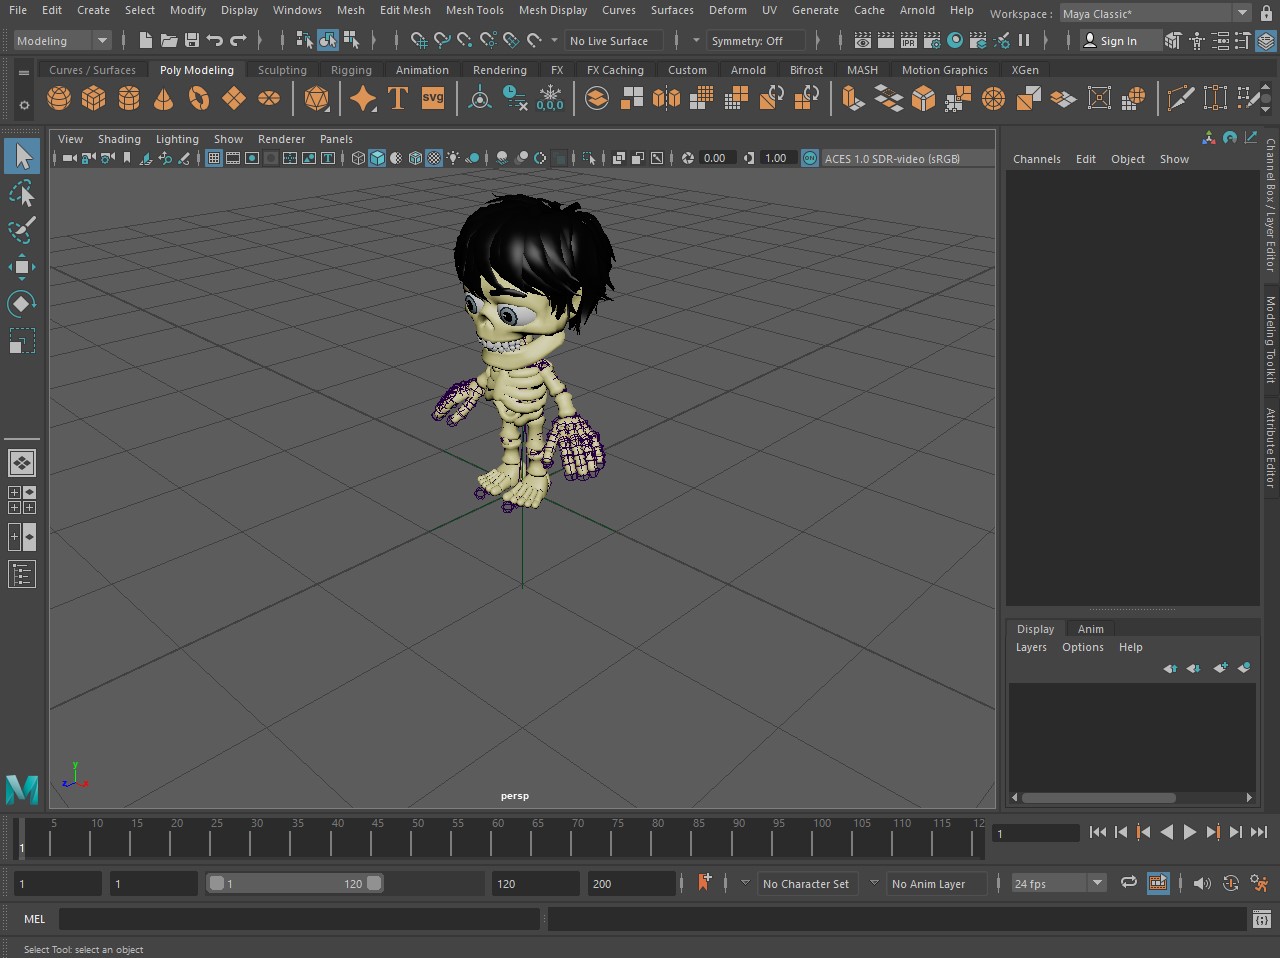Create a polygon disc from the shelf

point(269,99)
